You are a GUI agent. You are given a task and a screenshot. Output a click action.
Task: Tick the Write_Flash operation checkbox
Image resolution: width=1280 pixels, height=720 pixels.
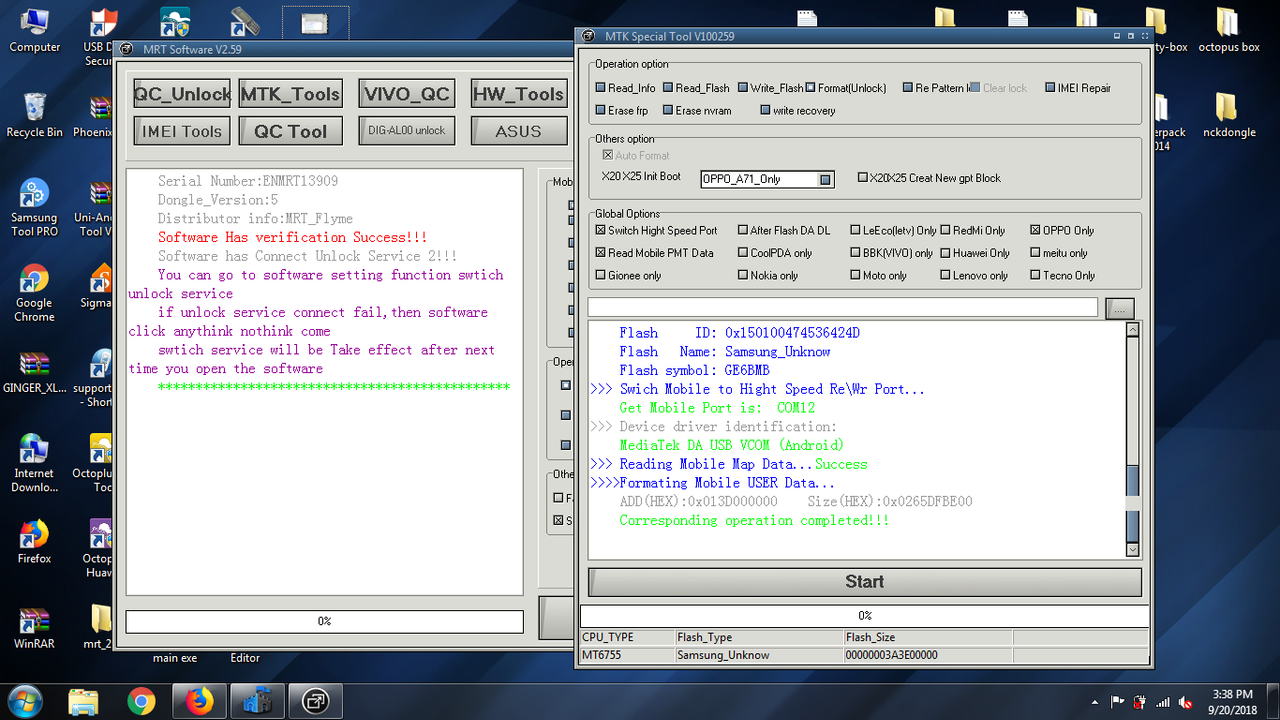[x=742, y=88]
